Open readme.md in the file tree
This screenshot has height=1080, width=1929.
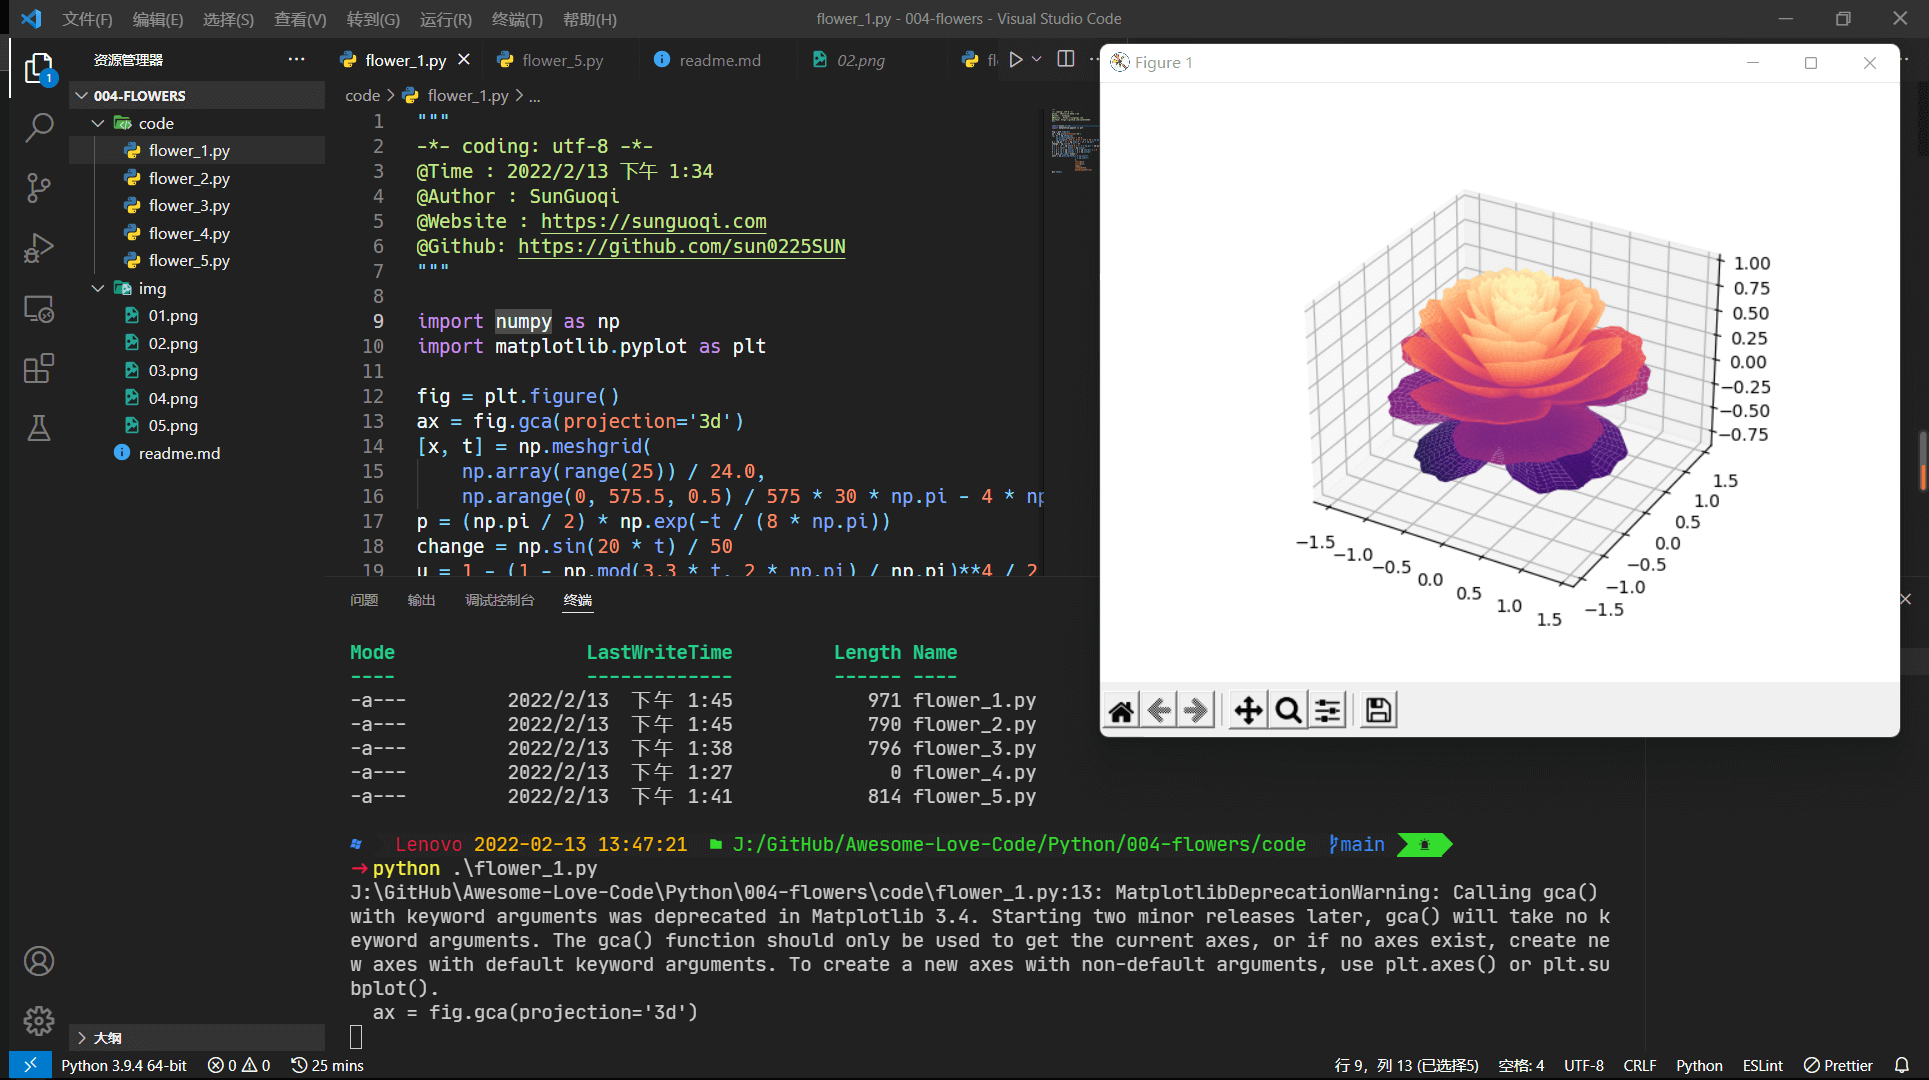[197, 453]
